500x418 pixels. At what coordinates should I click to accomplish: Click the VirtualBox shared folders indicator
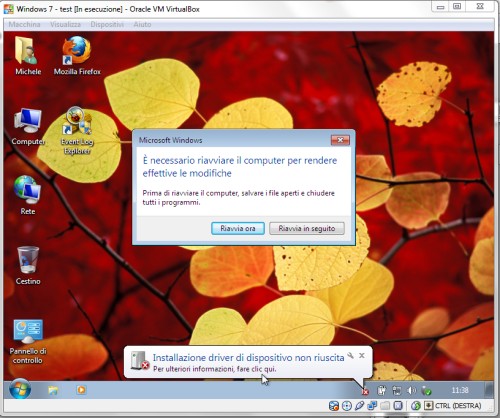coord(385,406)
